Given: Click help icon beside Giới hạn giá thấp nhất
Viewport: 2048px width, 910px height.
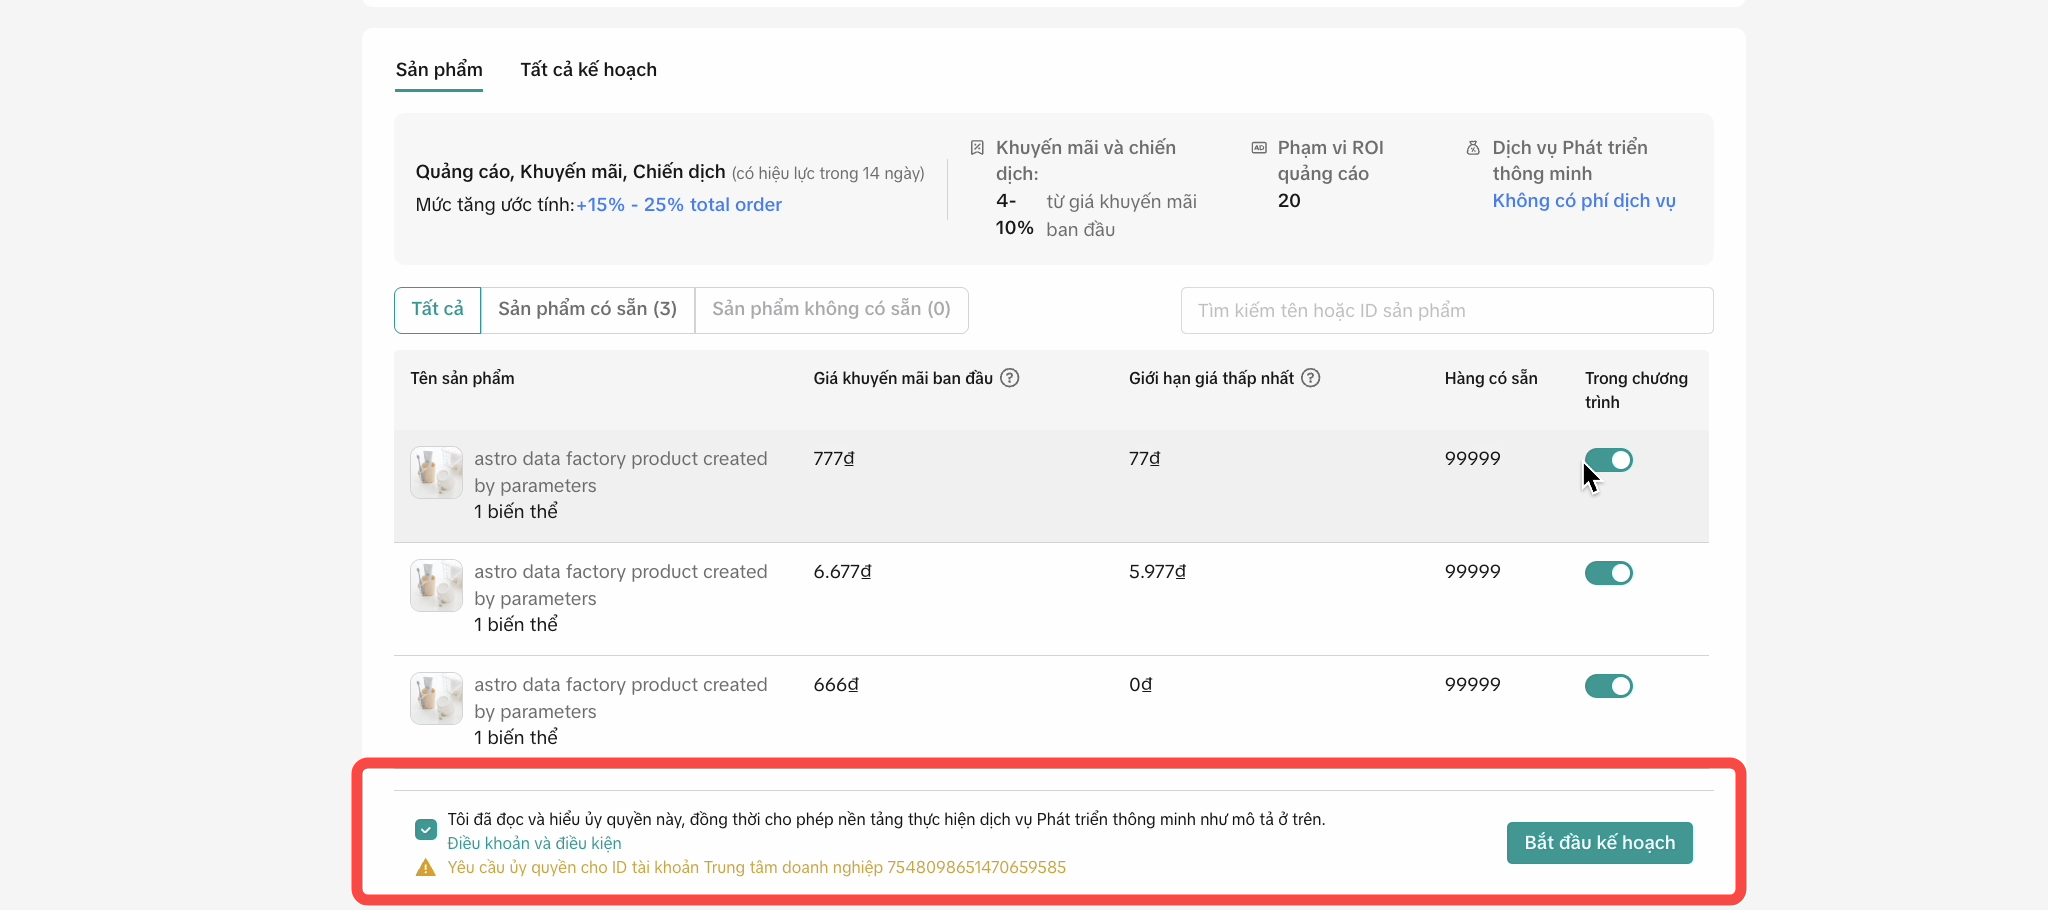Looking at the screenshot, I should (1311, 378).
